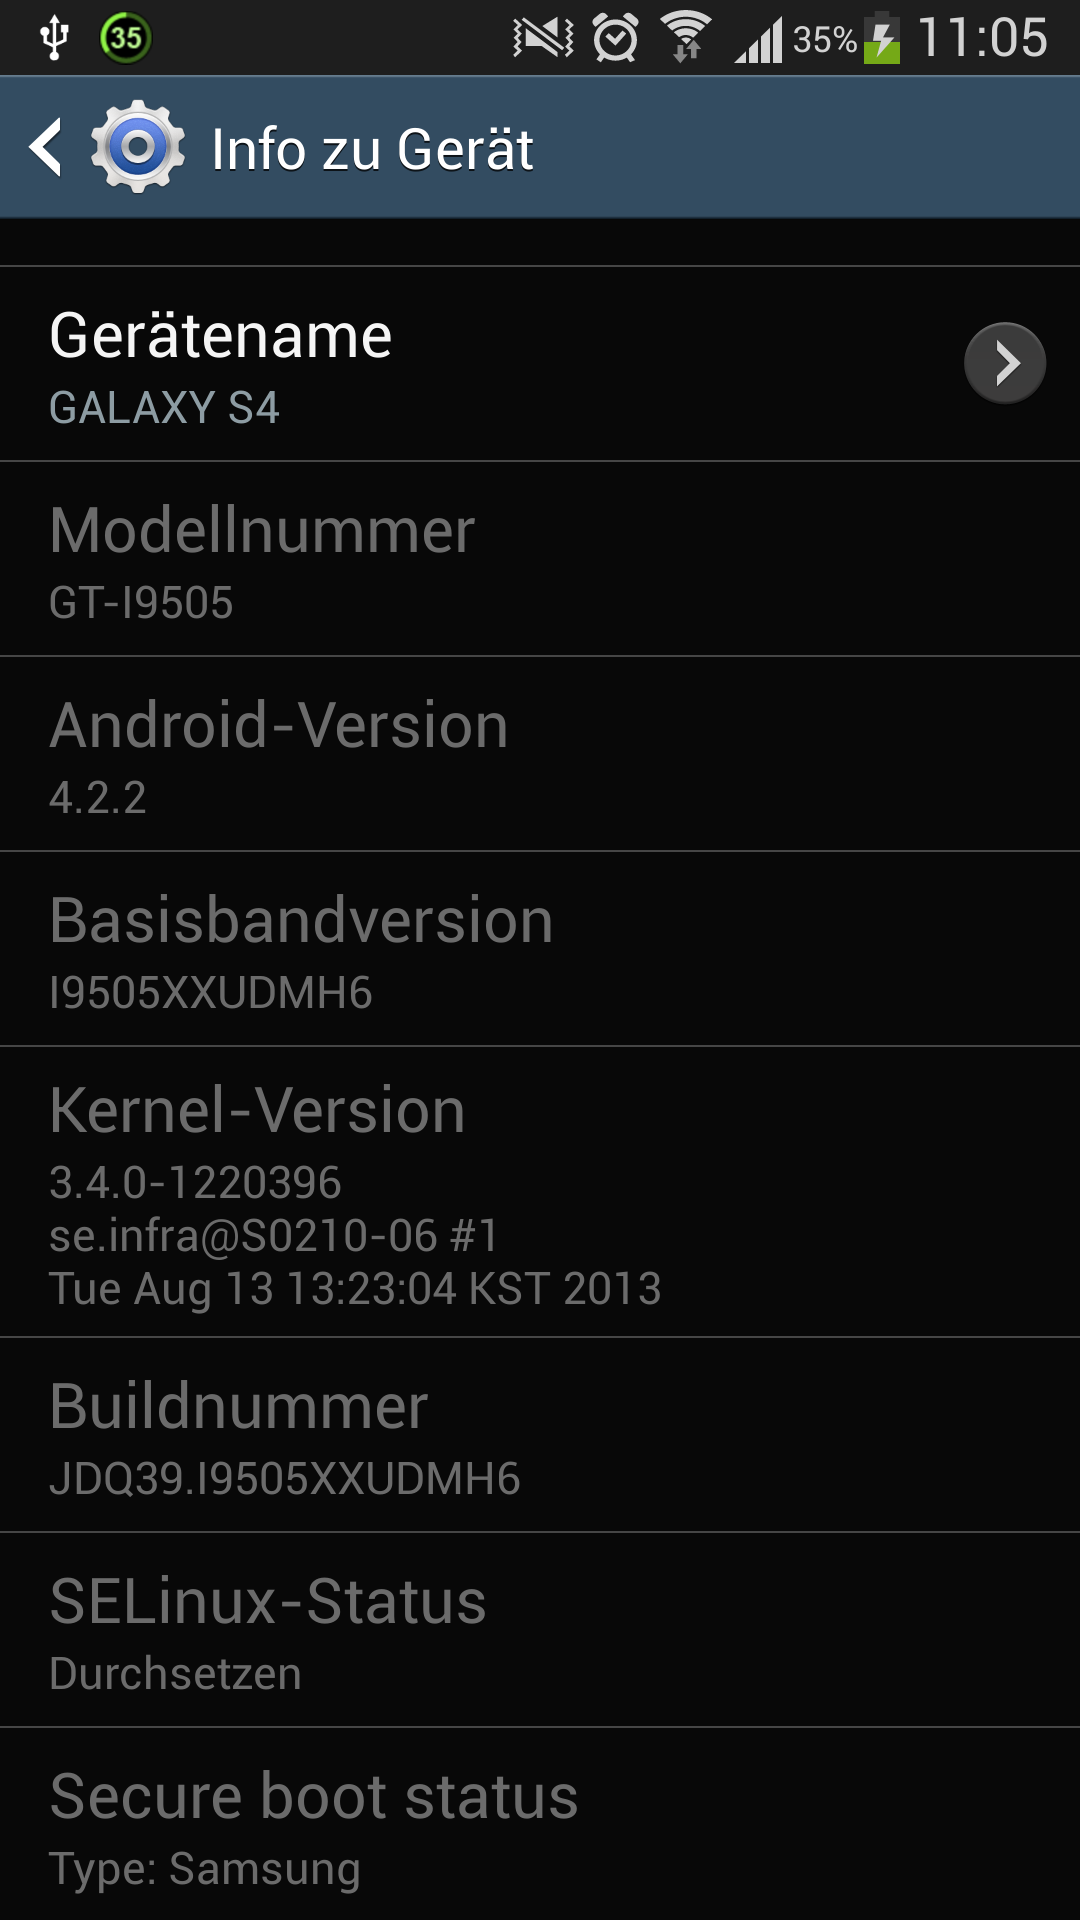
Task: Tap the Info zu Gerät title
Action: click(x=372, y=149)
